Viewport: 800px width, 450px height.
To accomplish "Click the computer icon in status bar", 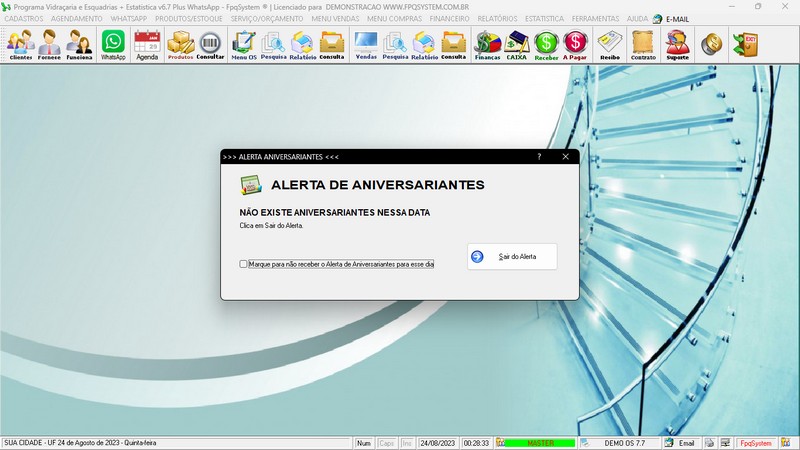I will tap(725, 443).
